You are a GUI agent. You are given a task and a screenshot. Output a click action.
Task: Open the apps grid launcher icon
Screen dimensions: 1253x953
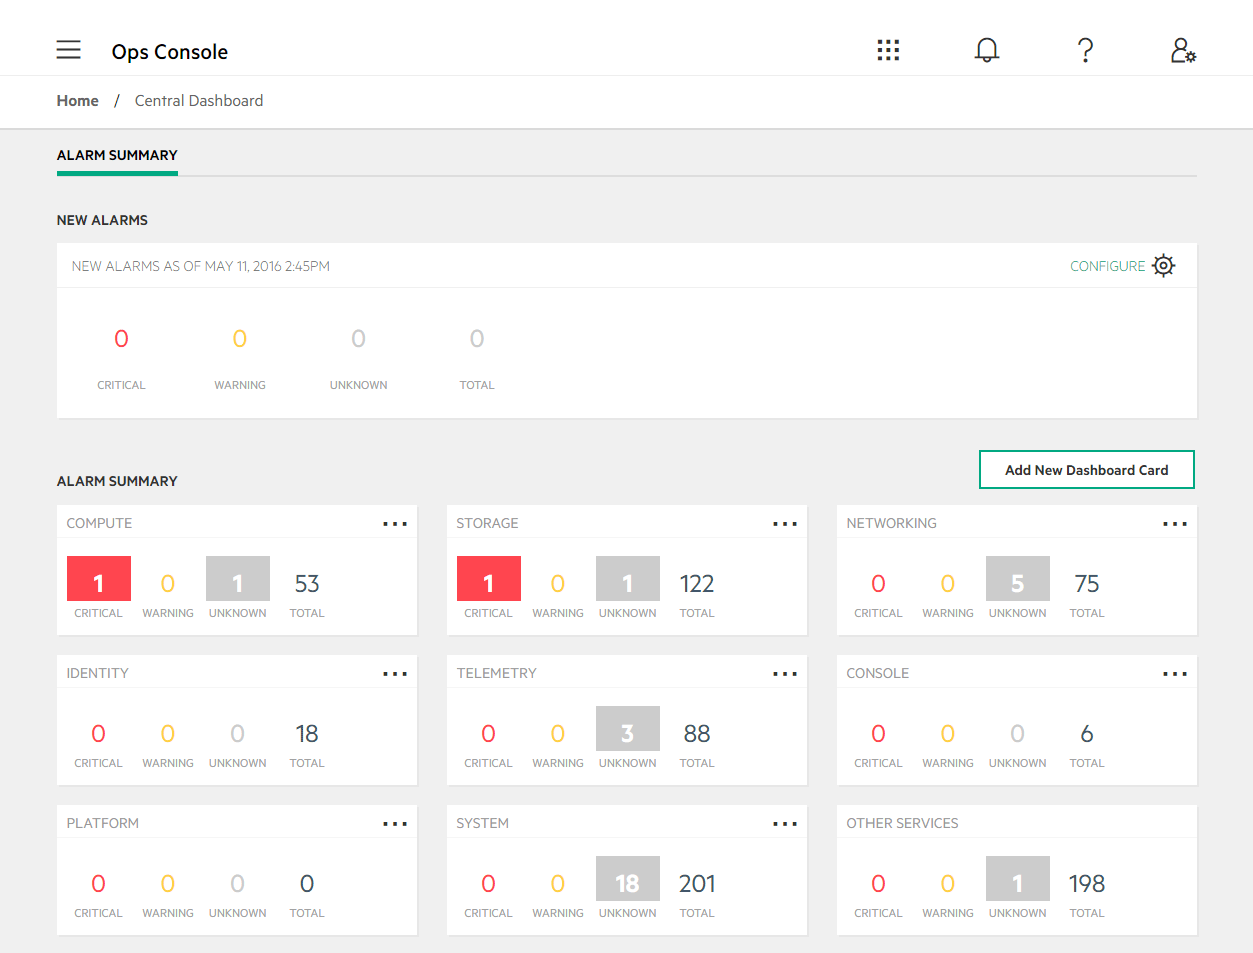coord(888,50)
